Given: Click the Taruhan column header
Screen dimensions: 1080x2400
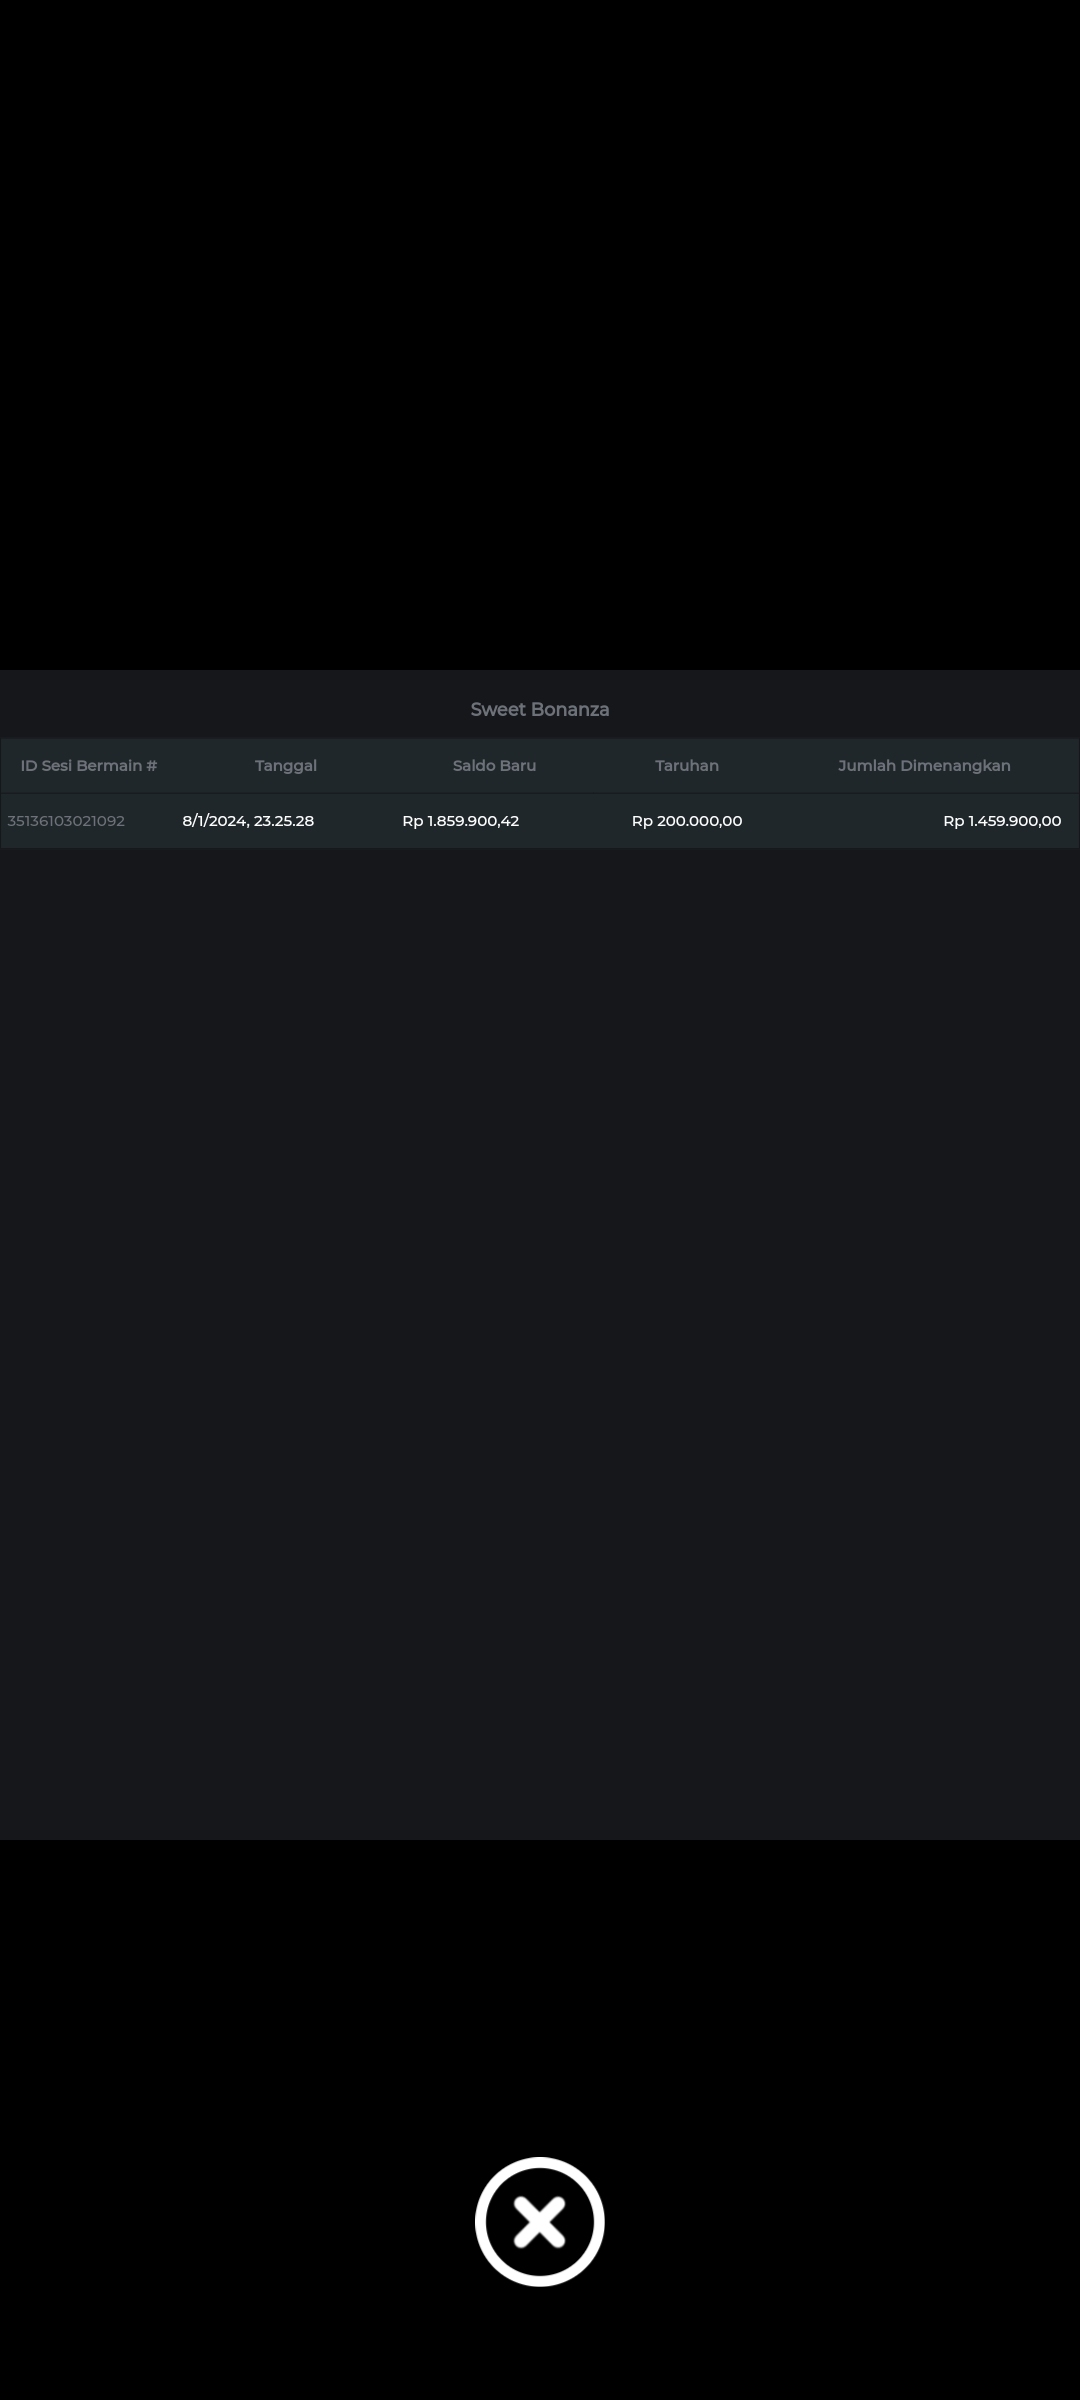Looking at the screenshot, I should coord(686,765).
